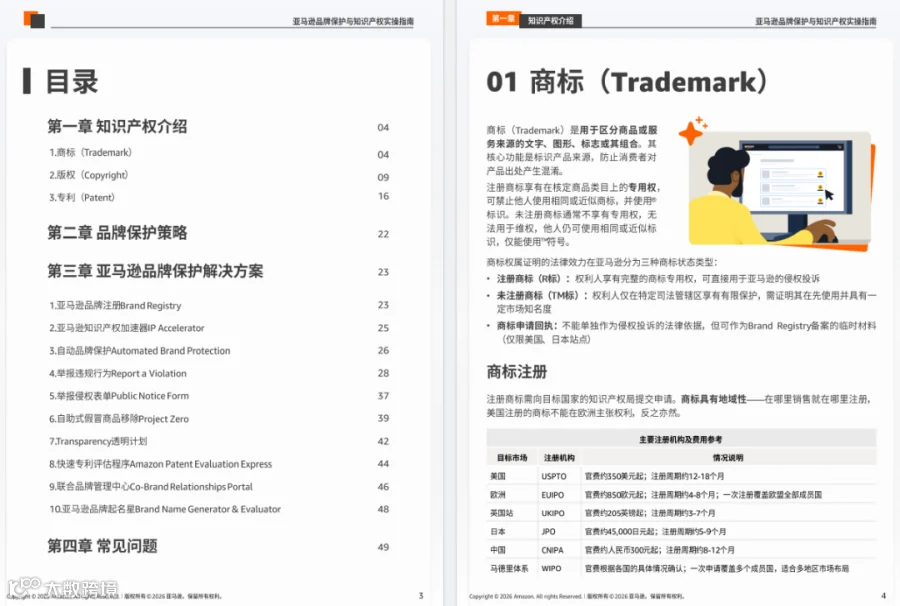This screenshot has height=606, width=900.
Task: Click page number 49 for 常见问题
Action: click(x=383, y=547)
